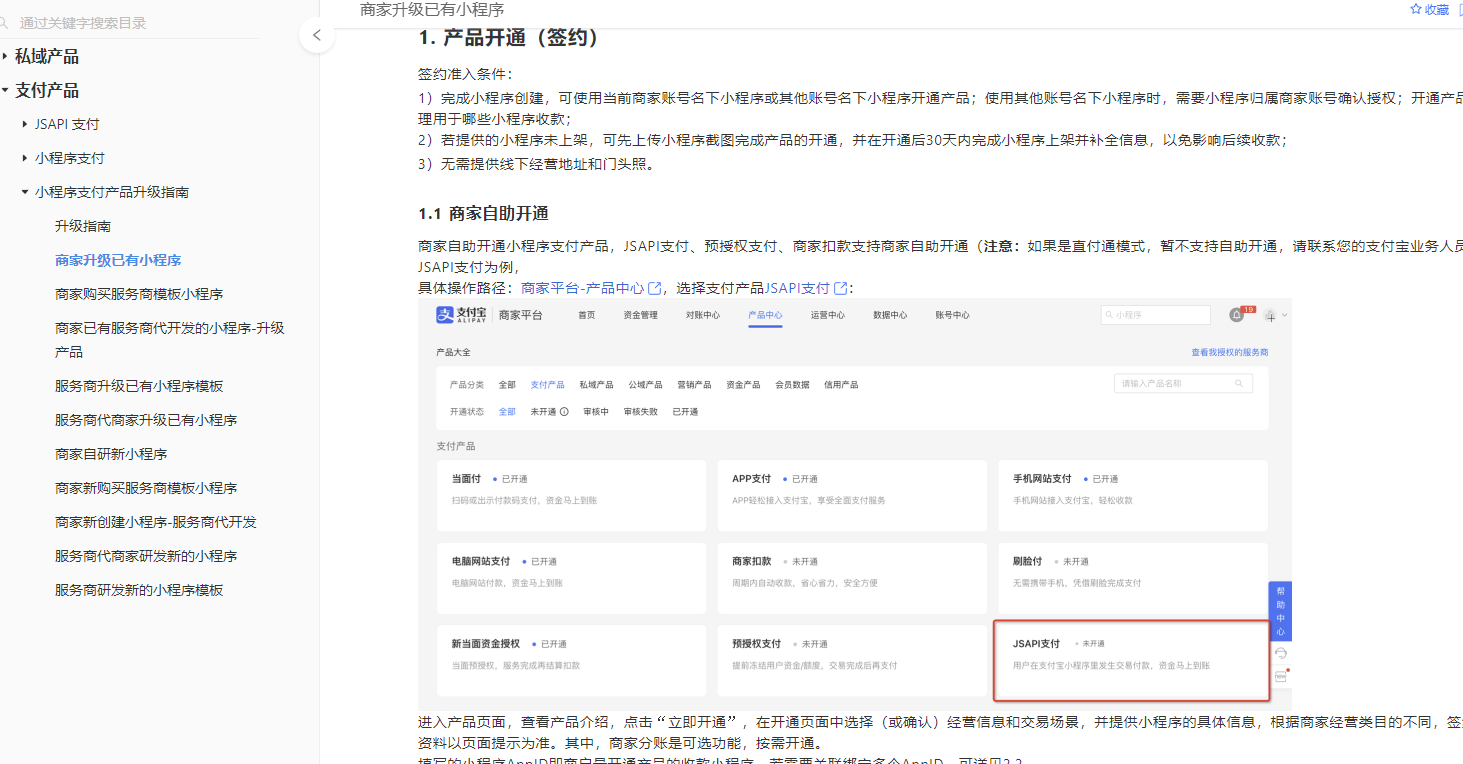Select 私域产品 in the sidebar
Image resolution: width=1463 pixels, height=764 pixels.
(x=47, y=57)
